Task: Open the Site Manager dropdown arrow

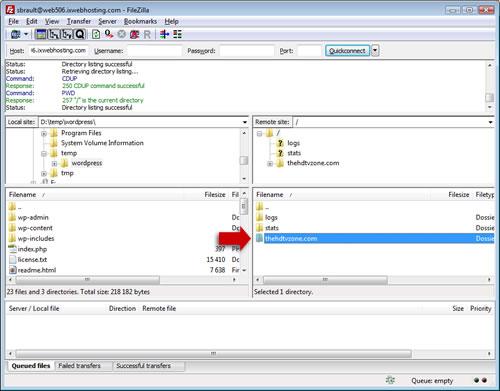Action: click(x=26, y=34)
